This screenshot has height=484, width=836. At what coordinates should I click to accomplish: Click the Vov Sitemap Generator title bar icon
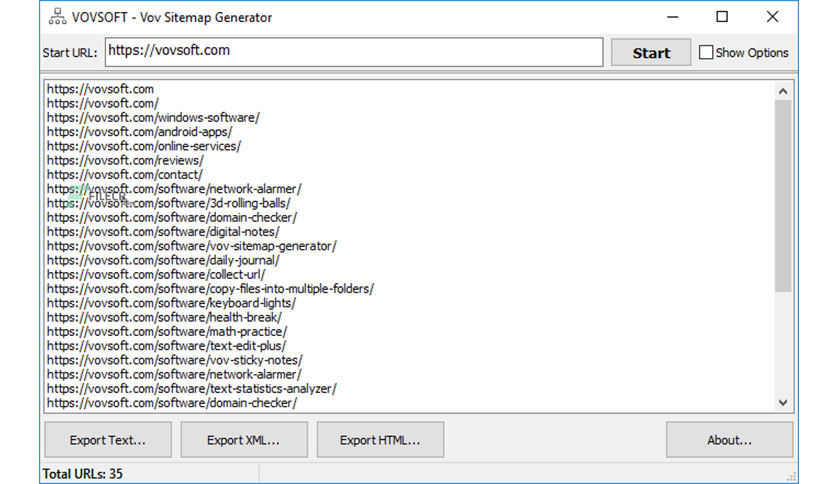58,17
